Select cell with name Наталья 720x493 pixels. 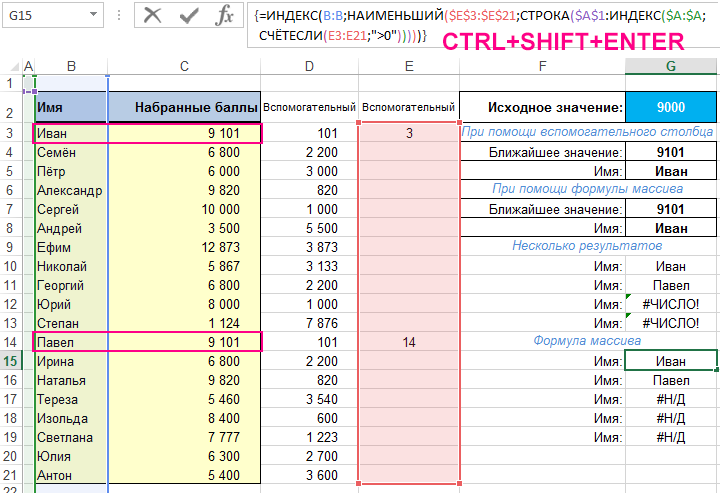(x=71, y=380)
